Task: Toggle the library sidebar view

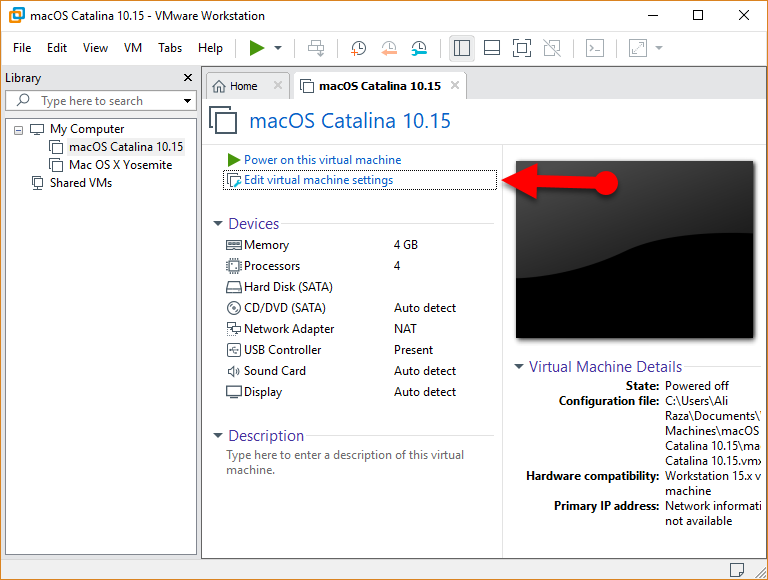Action: 461,48
